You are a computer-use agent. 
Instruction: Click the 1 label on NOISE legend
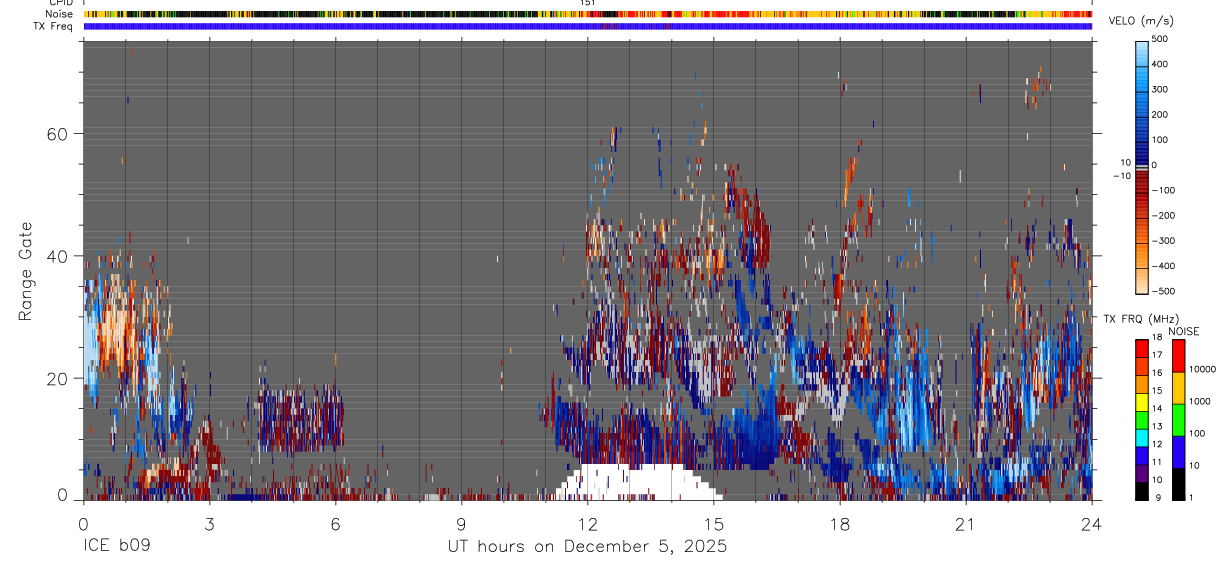coord(1192,498)
